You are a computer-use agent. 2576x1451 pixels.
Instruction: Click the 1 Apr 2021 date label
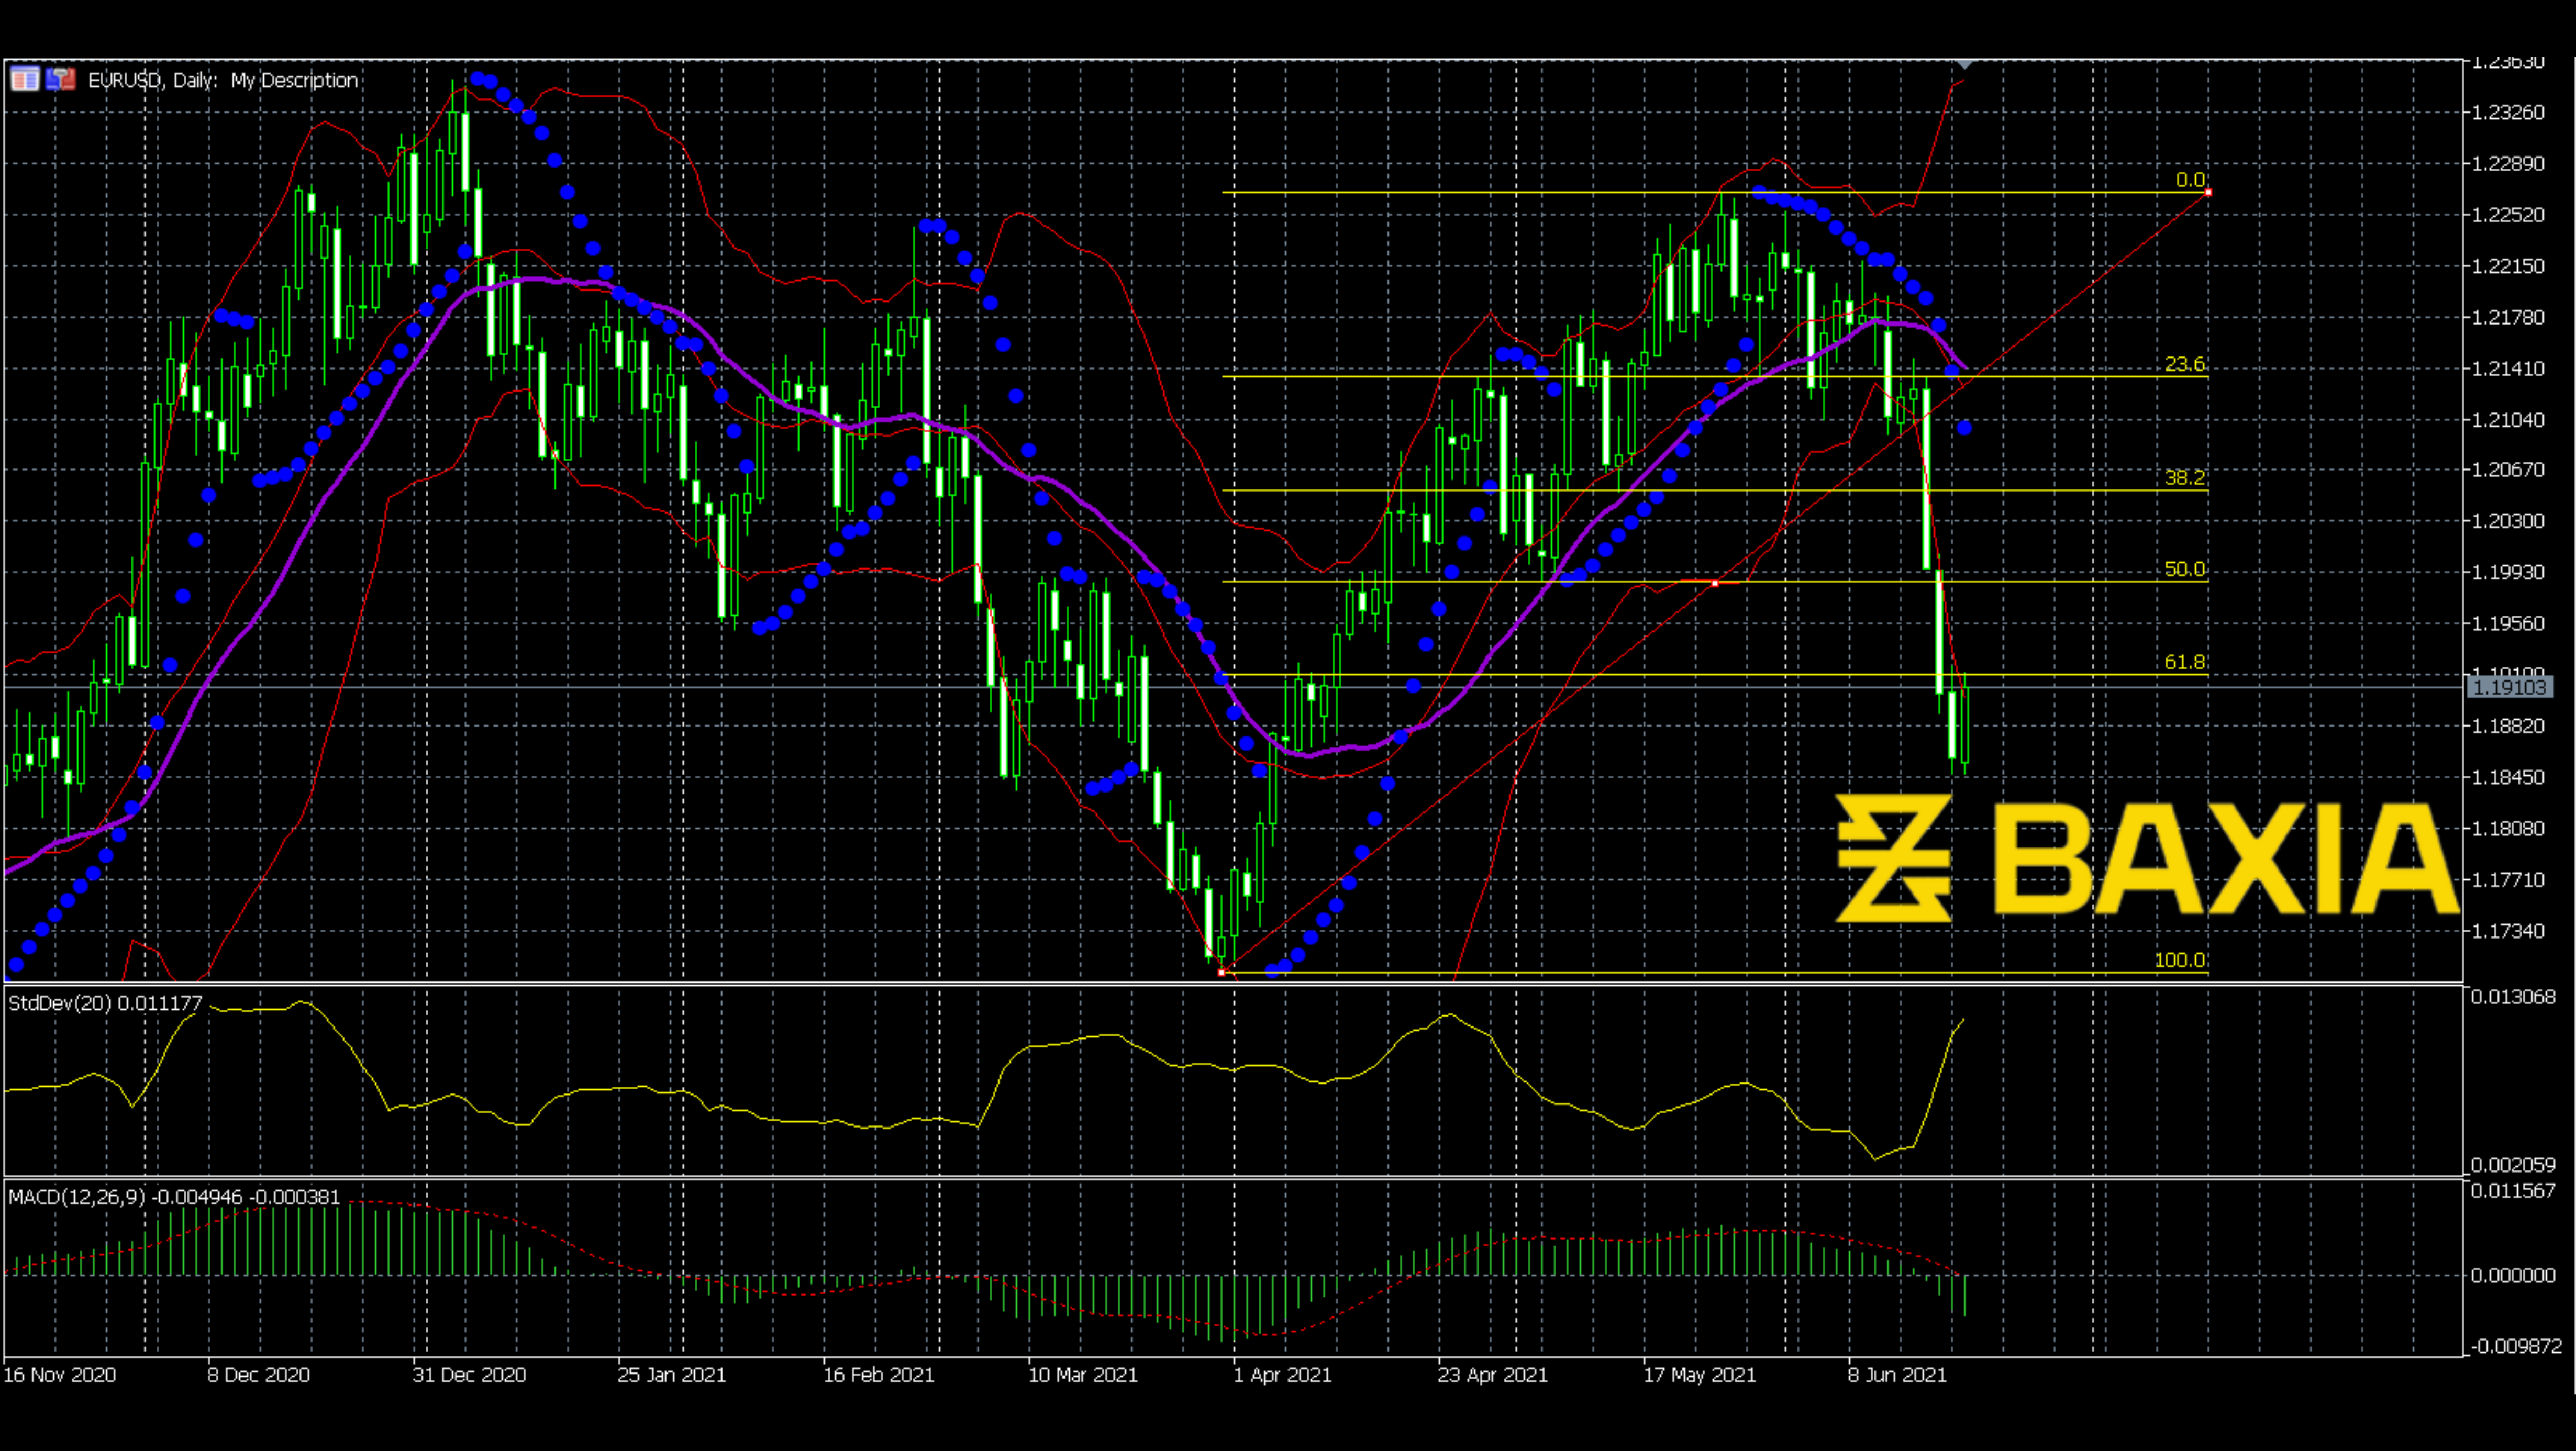point(1283,1375)
